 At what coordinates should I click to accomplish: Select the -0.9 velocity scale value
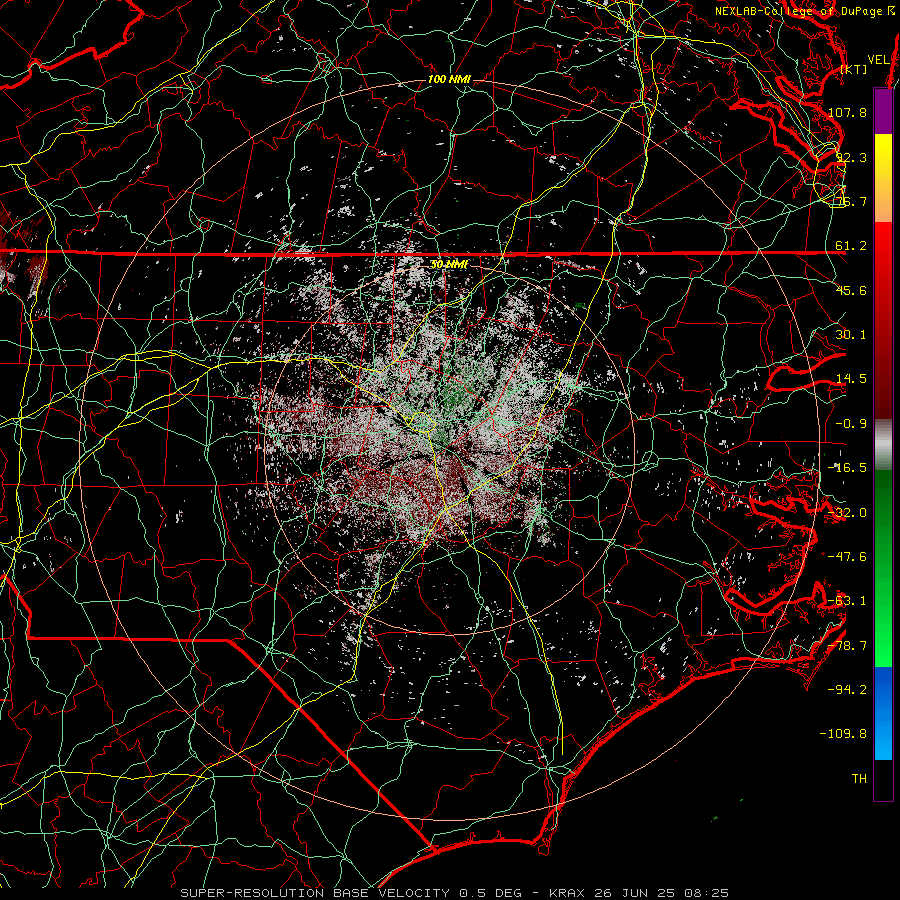click(851, 424)
